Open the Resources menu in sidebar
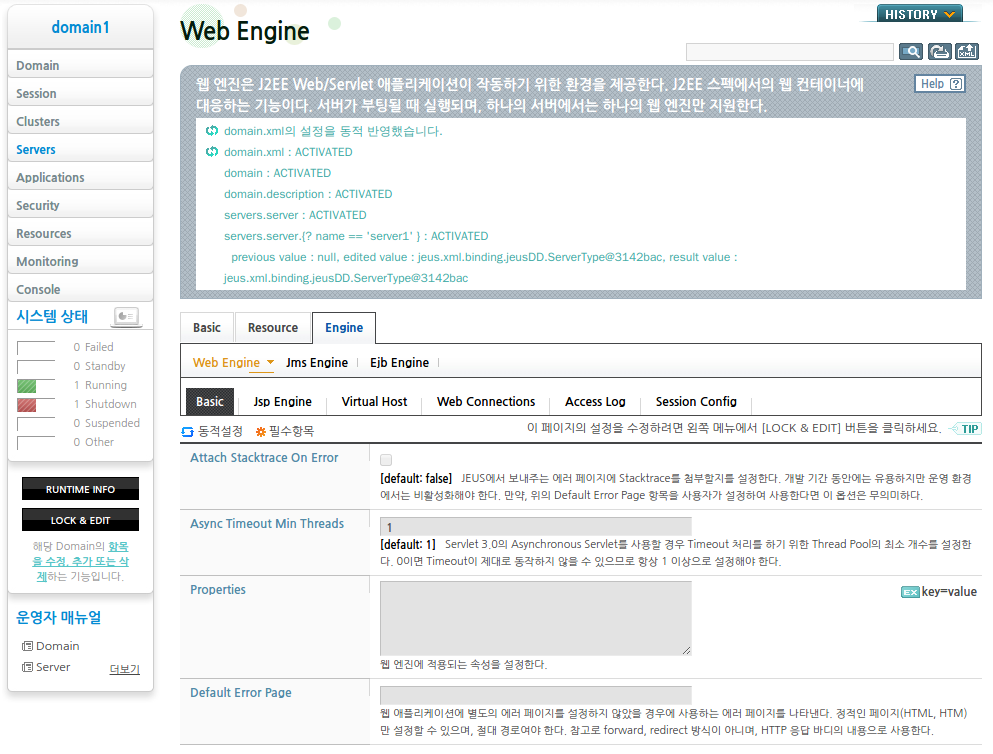Viewport: 993px width, 754px height. 80,233
